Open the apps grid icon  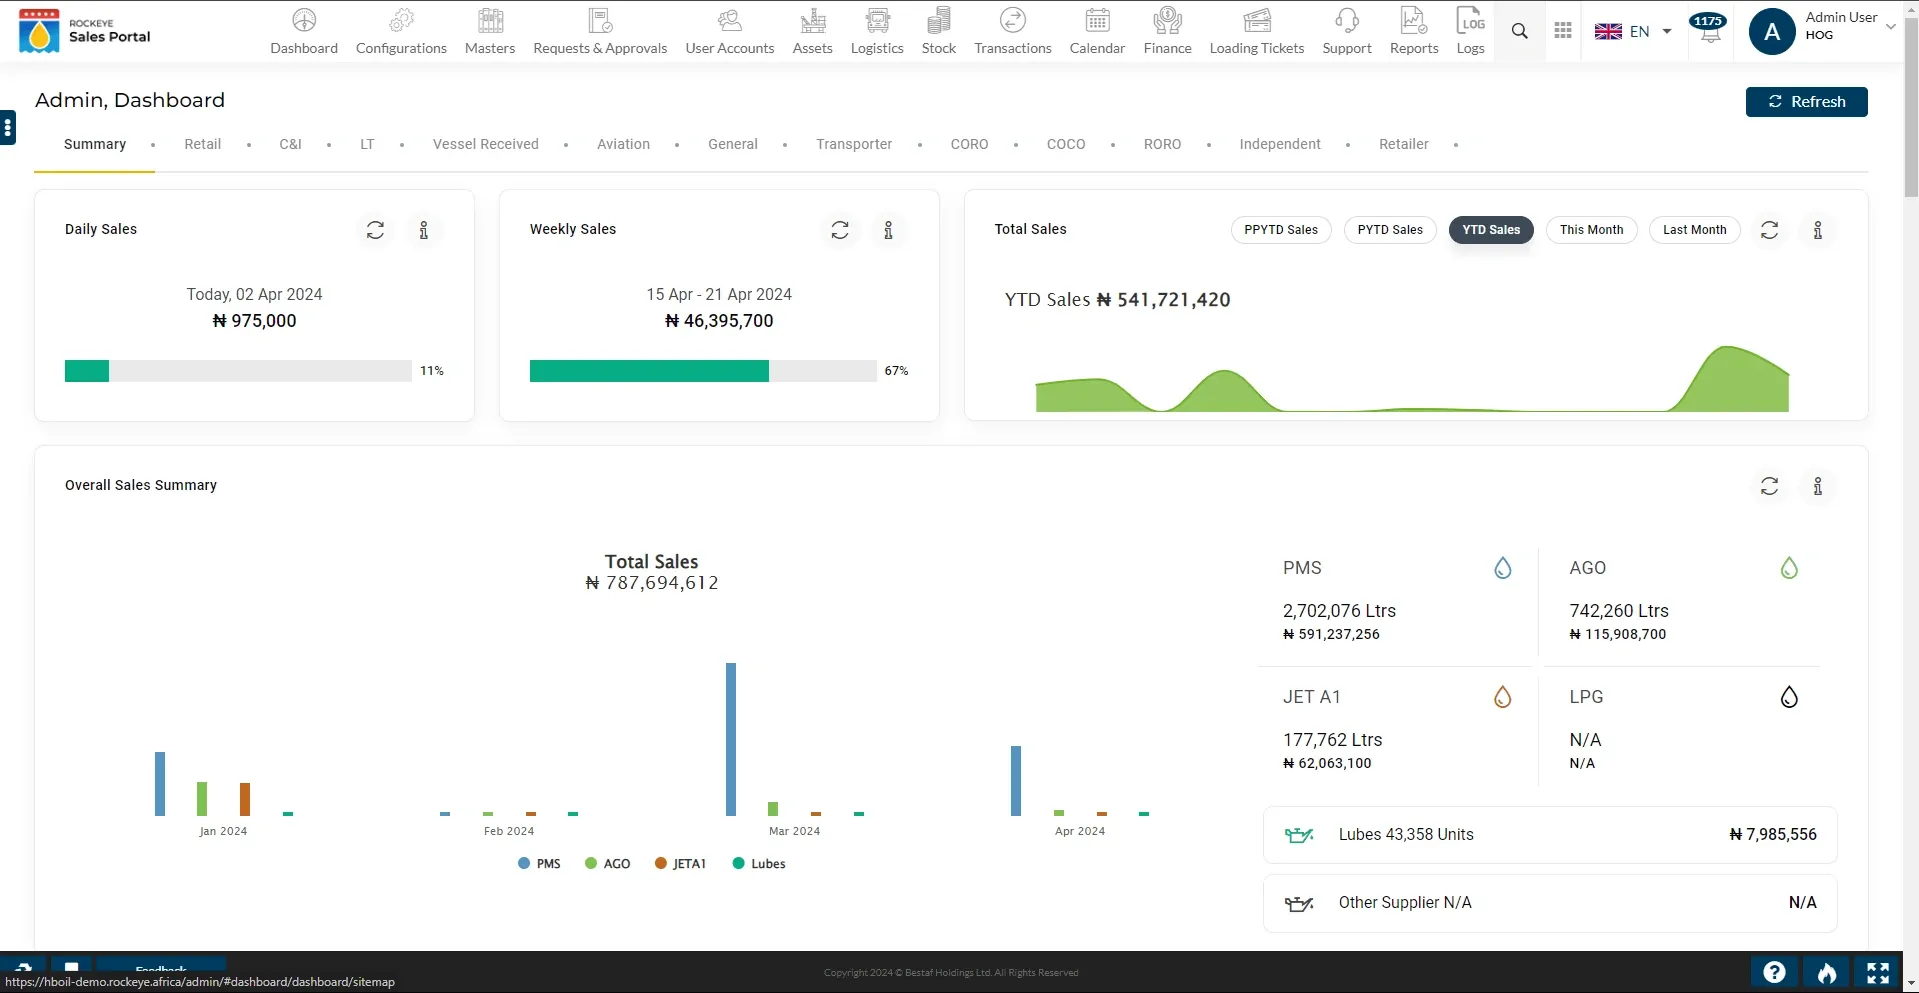pyautogui.click(x=1563, y=31)
